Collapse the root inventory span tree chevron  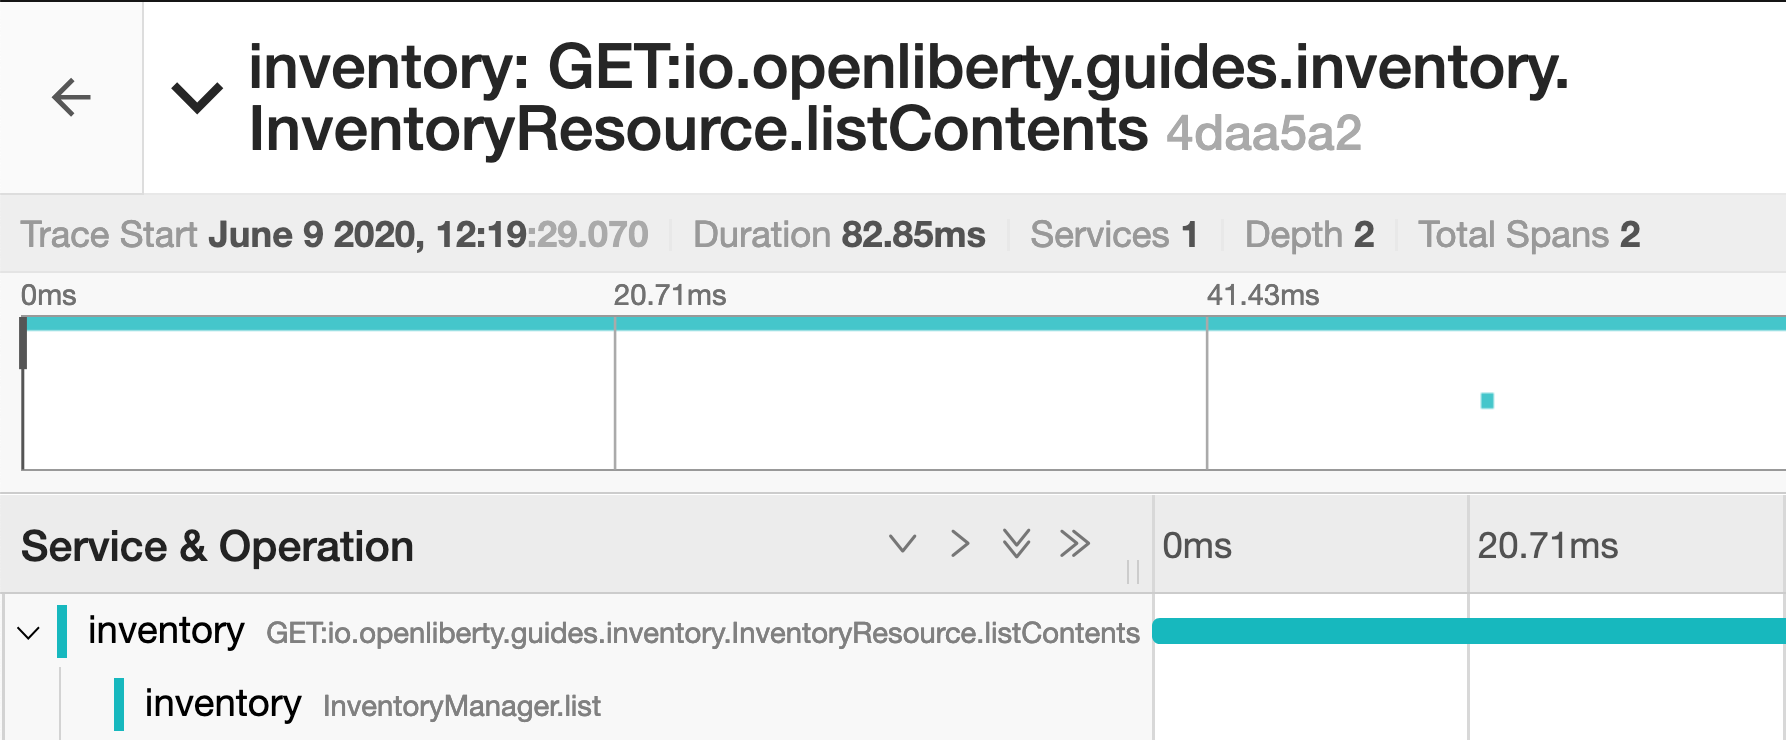29,633
